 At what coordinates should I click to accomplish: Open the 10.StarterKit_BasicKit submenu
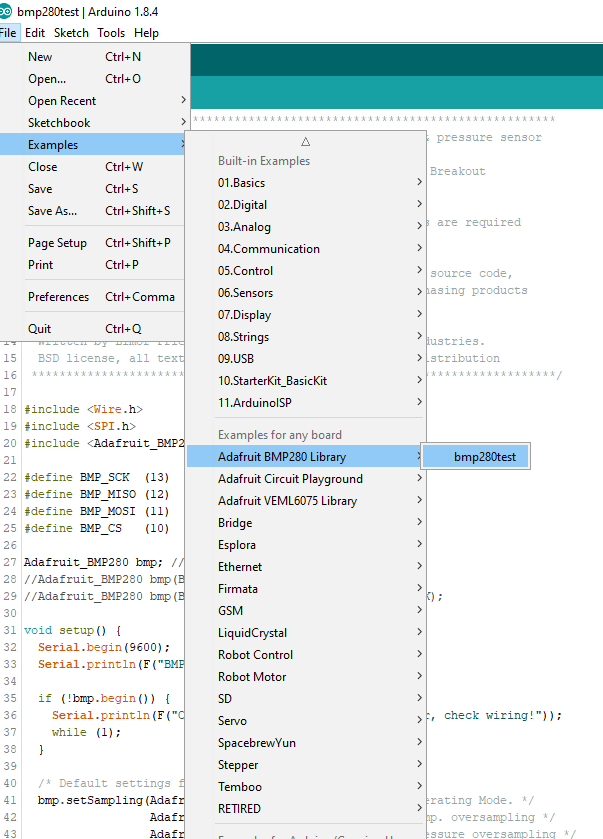(x=306, y=380)
